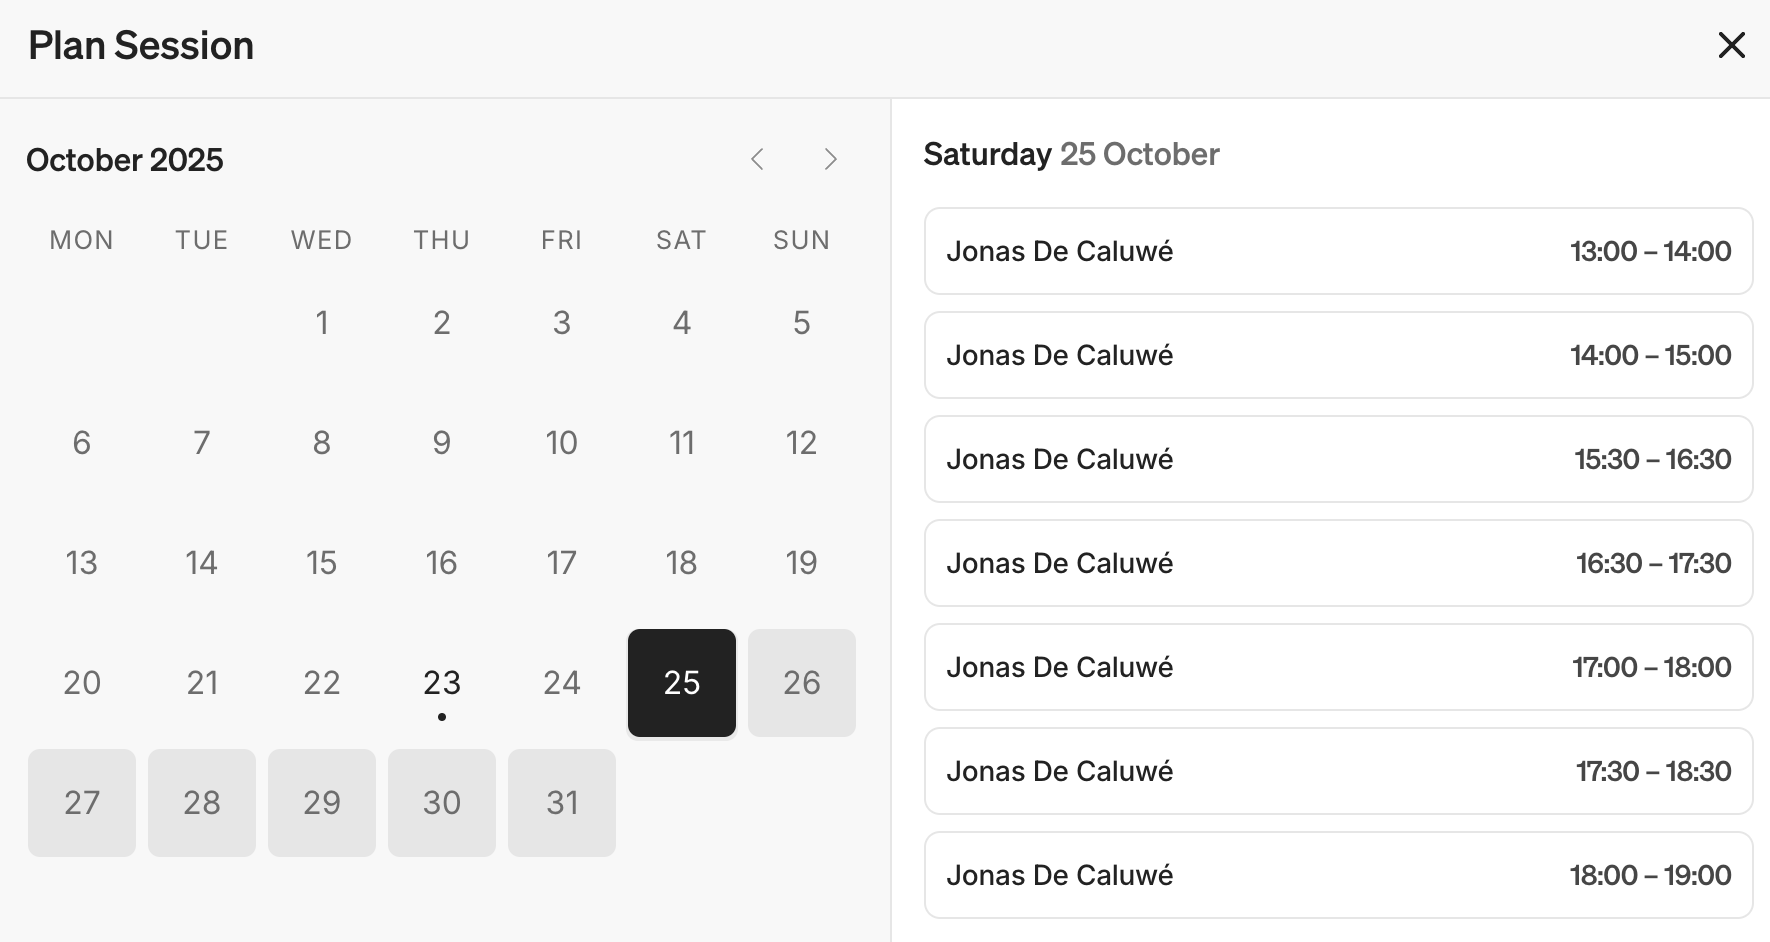Image resolution: width=1770 pixels, height=942 pixels.
Task: Close the Plan Session dialog
Action: pos(1731,45)
